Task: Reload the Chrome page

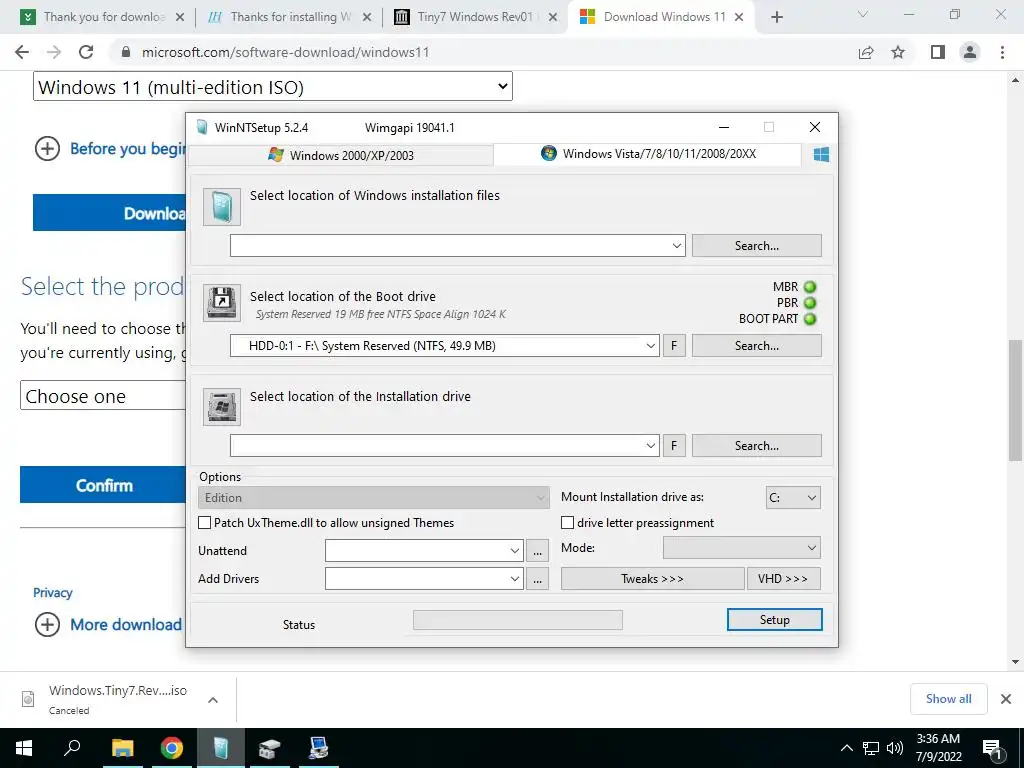Action: 86,52
